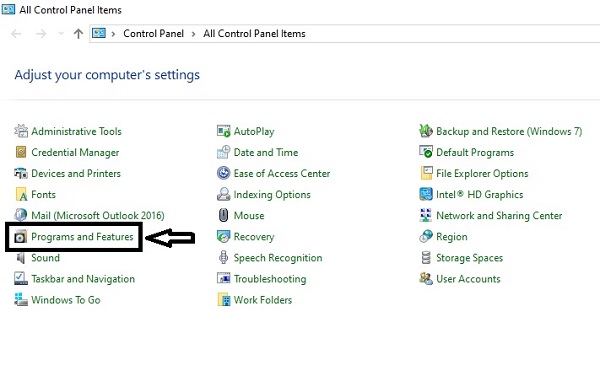Open the Region link
Image resolution: width=600 pixels, height=376 pixels.
click(452, 237)
